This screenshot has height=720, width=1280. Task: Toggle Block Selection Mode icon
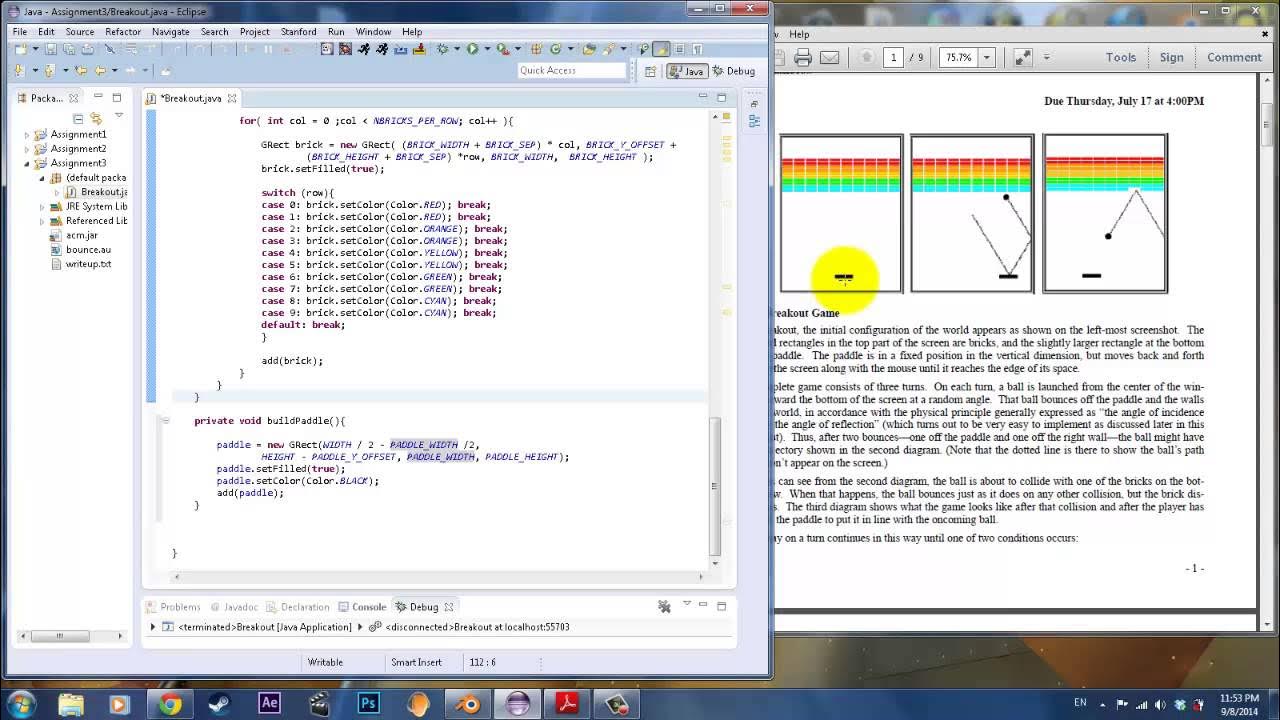[x=680, y=48]
